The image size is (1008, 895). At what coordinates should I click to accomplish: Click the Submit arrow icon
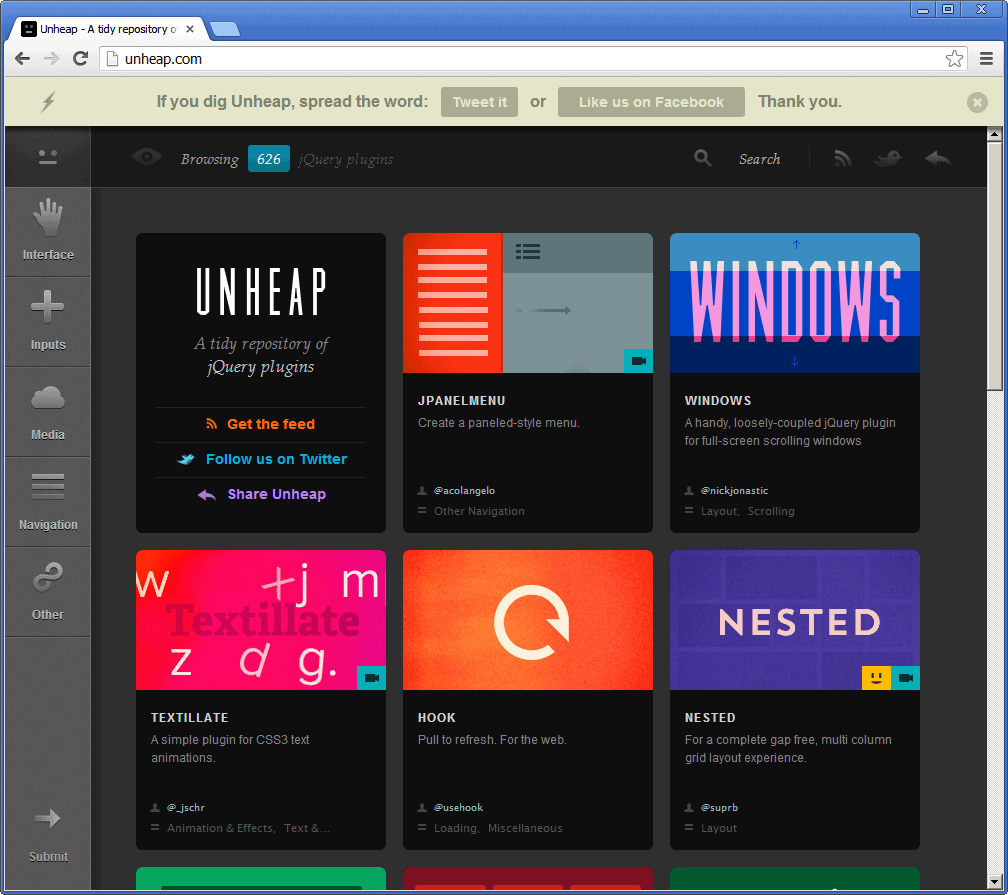(x=48, y=818)
